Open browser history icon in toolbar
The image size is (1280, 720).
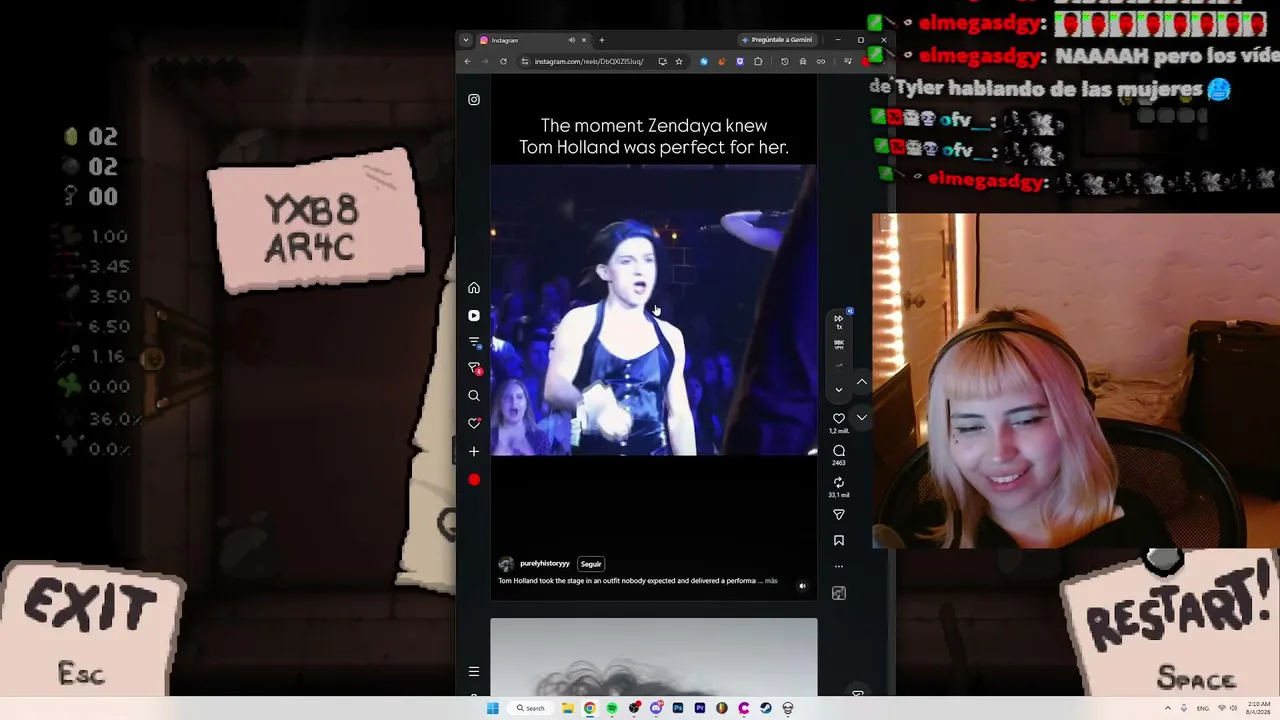pos(785,61)
